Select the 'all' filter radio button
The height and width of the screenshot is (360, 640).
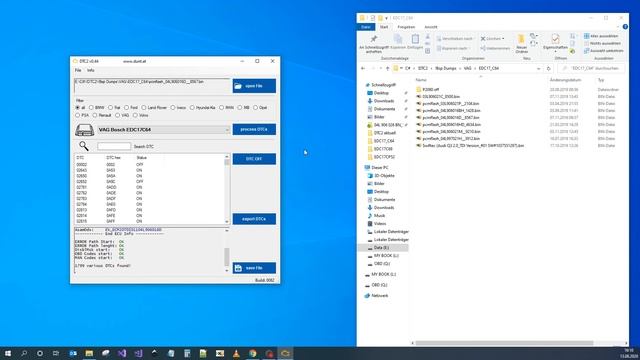point(78,108)
